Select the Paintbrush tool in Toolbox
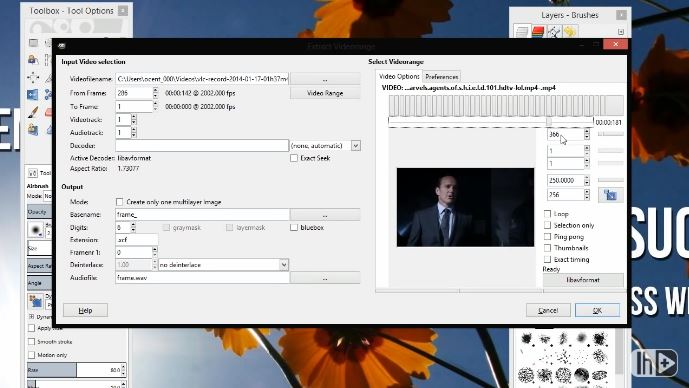Screen dimensions: 689x388 tap(33, 112)
